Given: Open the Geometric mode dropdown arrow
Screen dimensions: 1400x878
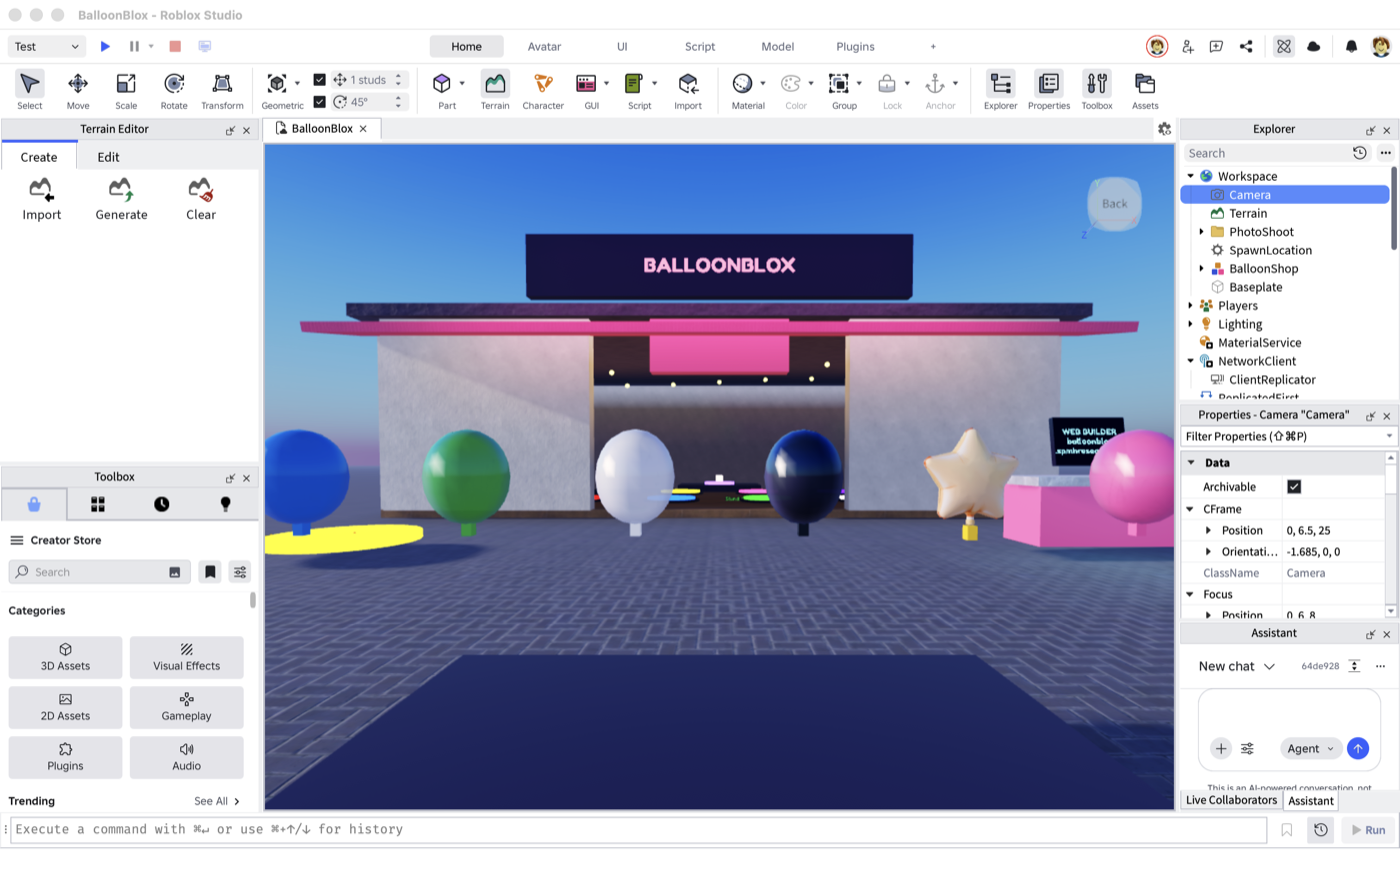Looking at the screenshot, I should 297,84.
